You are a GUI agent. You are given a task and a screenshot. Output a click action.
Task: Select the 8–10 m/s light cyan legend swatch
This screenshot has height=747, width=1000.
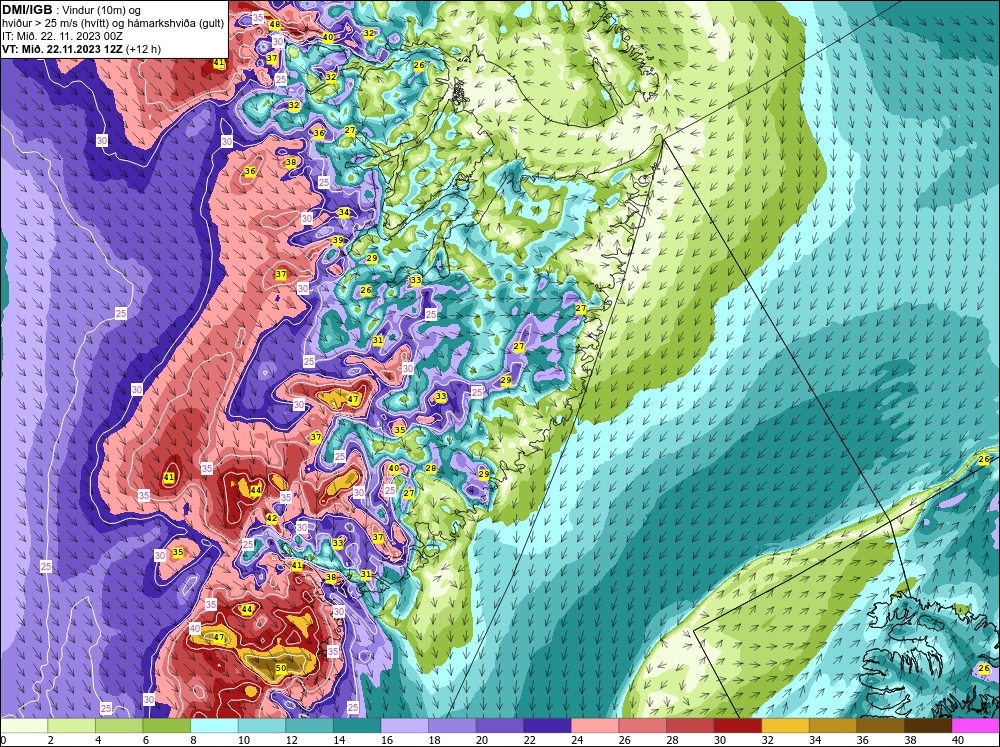[214, 725]
